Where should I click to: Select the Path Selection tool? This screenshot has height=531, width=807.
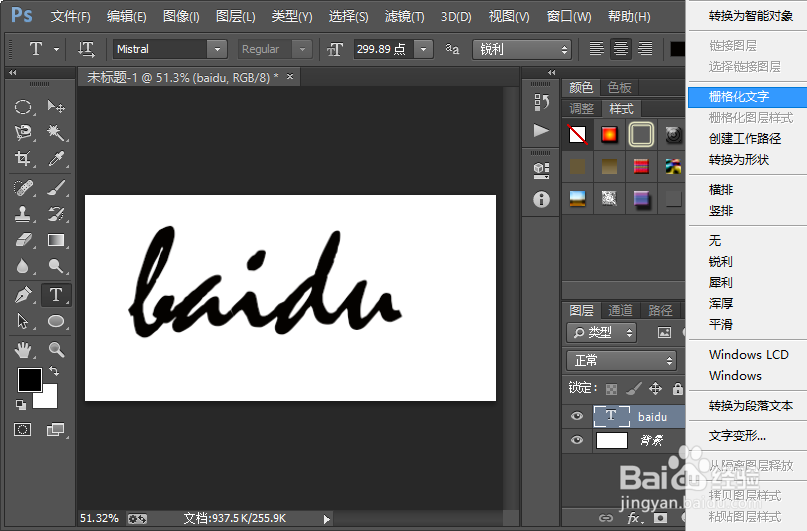tap(23, 321)
